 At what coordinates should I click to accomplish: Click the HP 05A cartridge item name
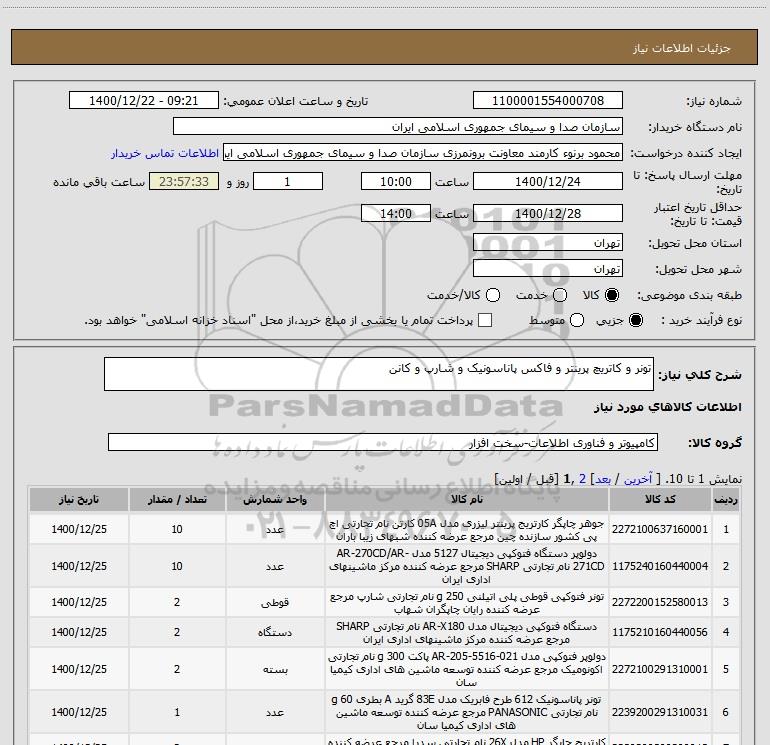[x=467, y=529]
